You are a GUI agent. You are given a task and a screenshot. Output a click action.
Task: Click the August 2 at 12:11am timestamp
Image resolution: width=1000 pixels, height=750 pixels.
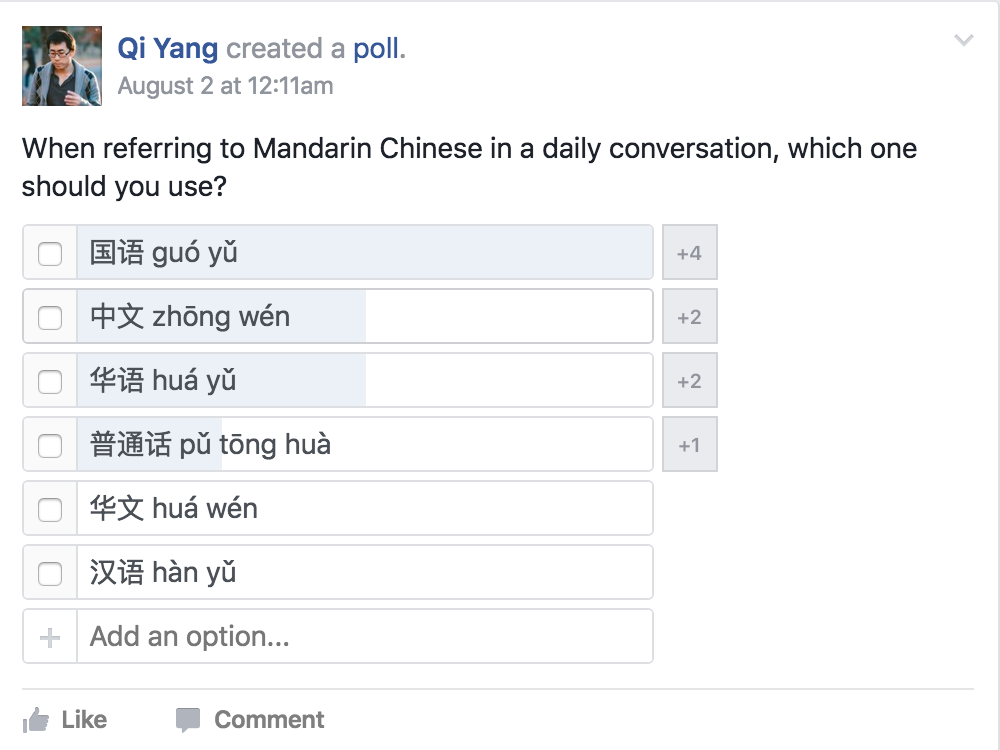[225, 85]
